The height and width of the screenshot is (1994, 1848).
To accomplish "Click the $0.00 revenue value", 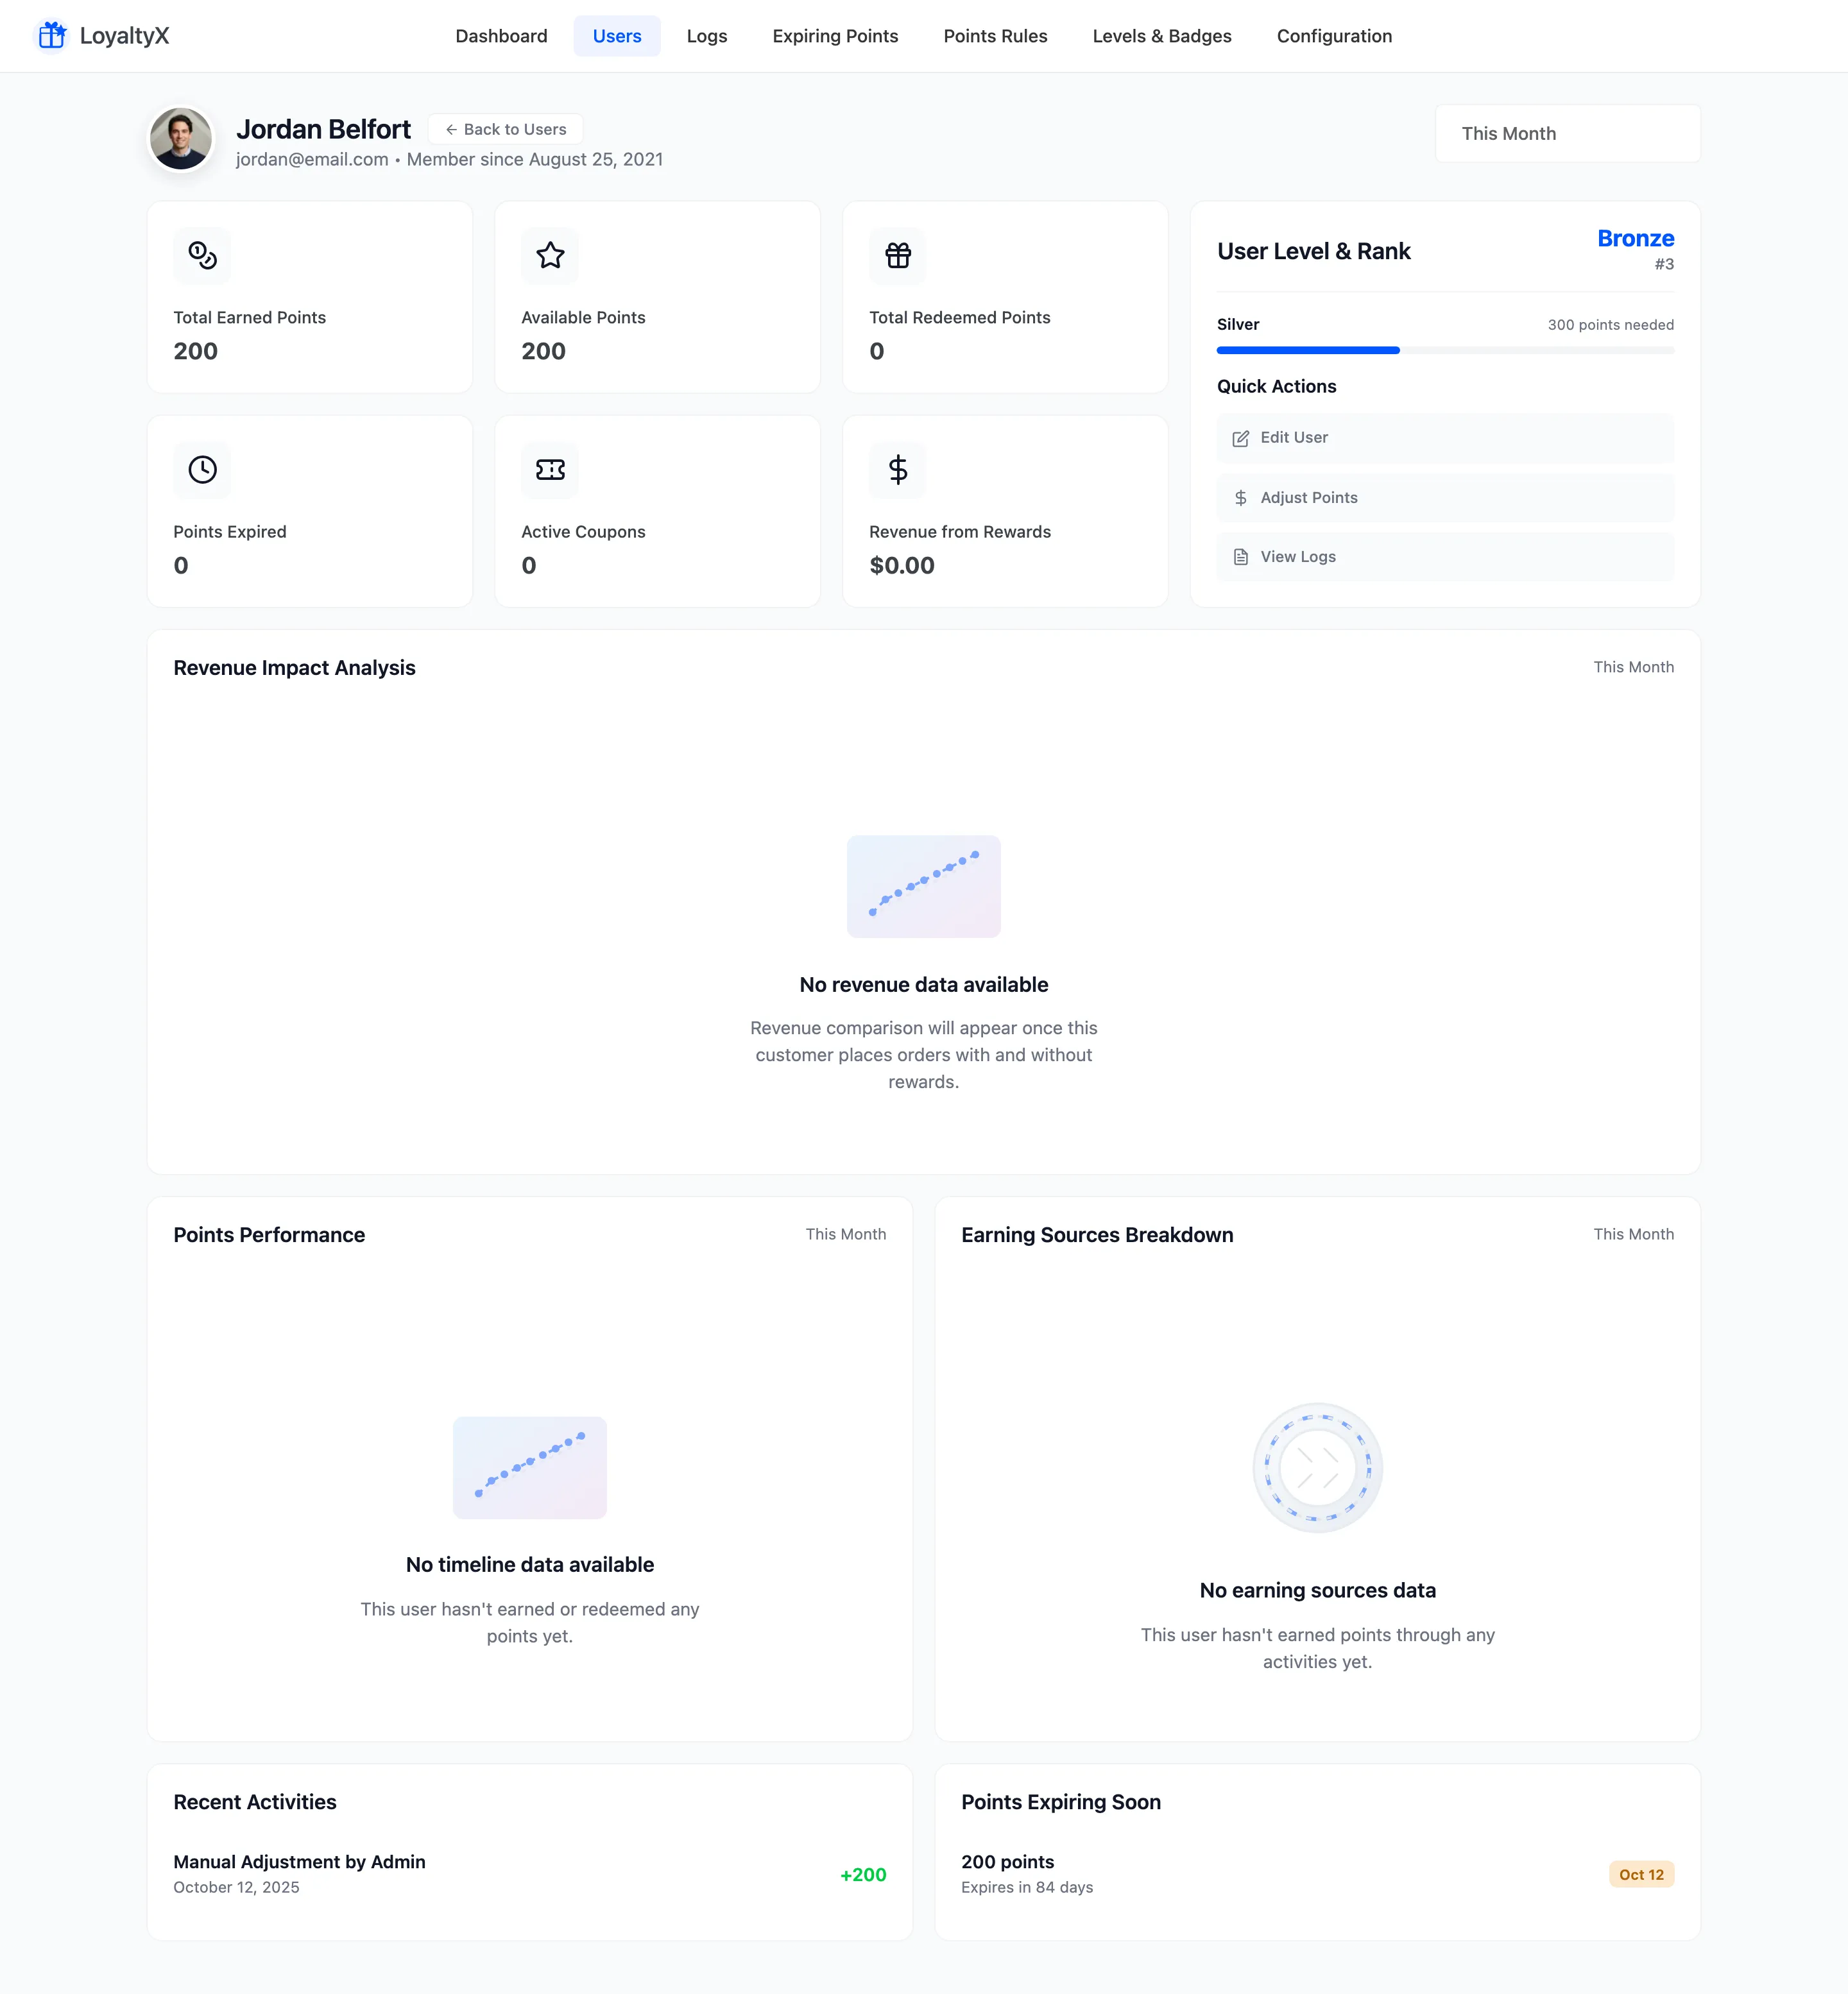I will pos(901,566).
